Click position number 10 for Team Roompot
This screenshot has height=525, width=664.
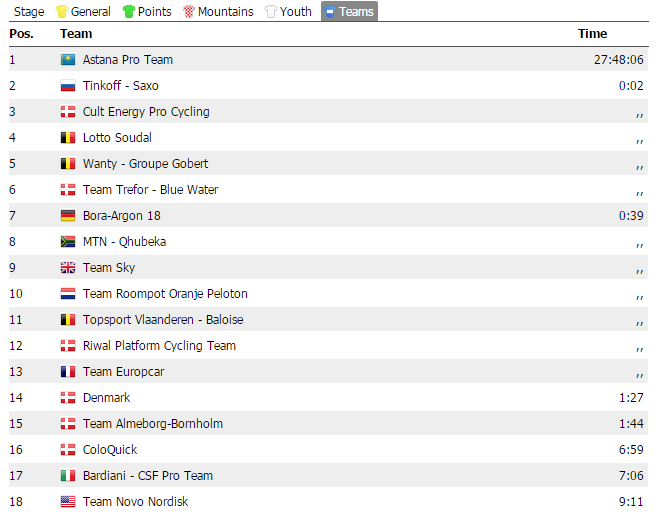coord(16,294)
